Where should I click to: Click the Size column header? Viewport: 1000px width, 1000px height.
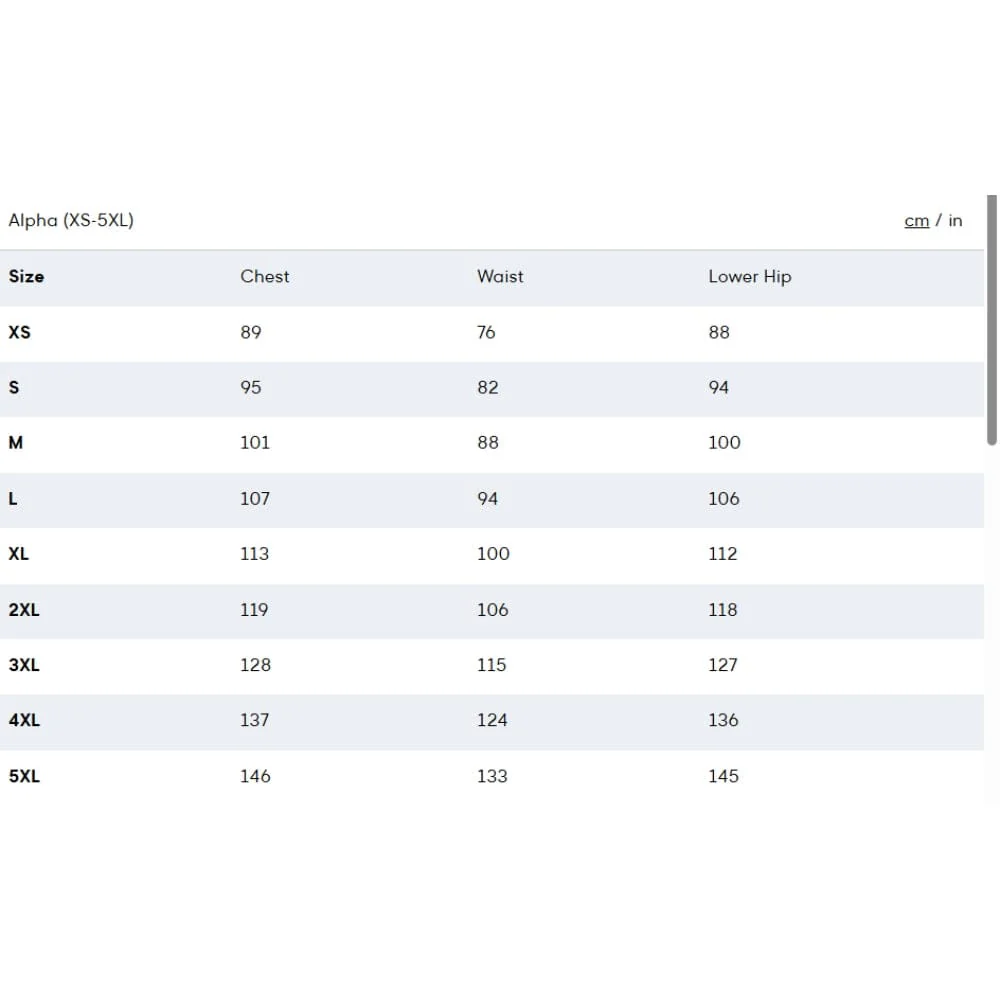26,277
